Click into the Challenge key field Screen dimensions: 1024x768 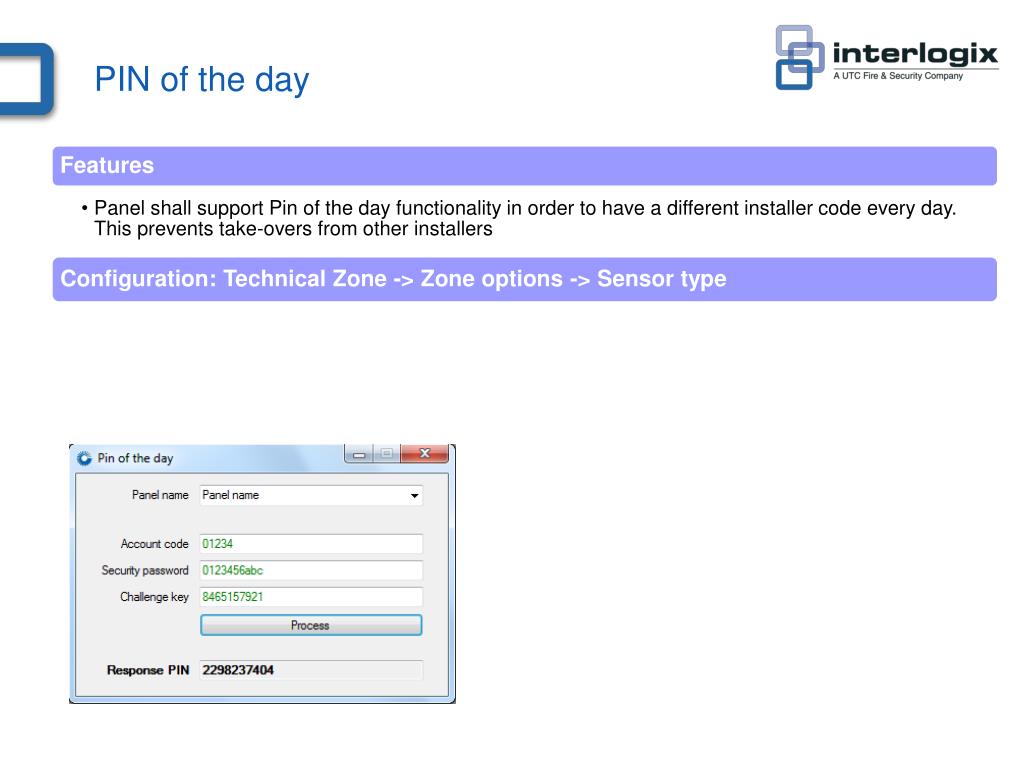[311, 597]
